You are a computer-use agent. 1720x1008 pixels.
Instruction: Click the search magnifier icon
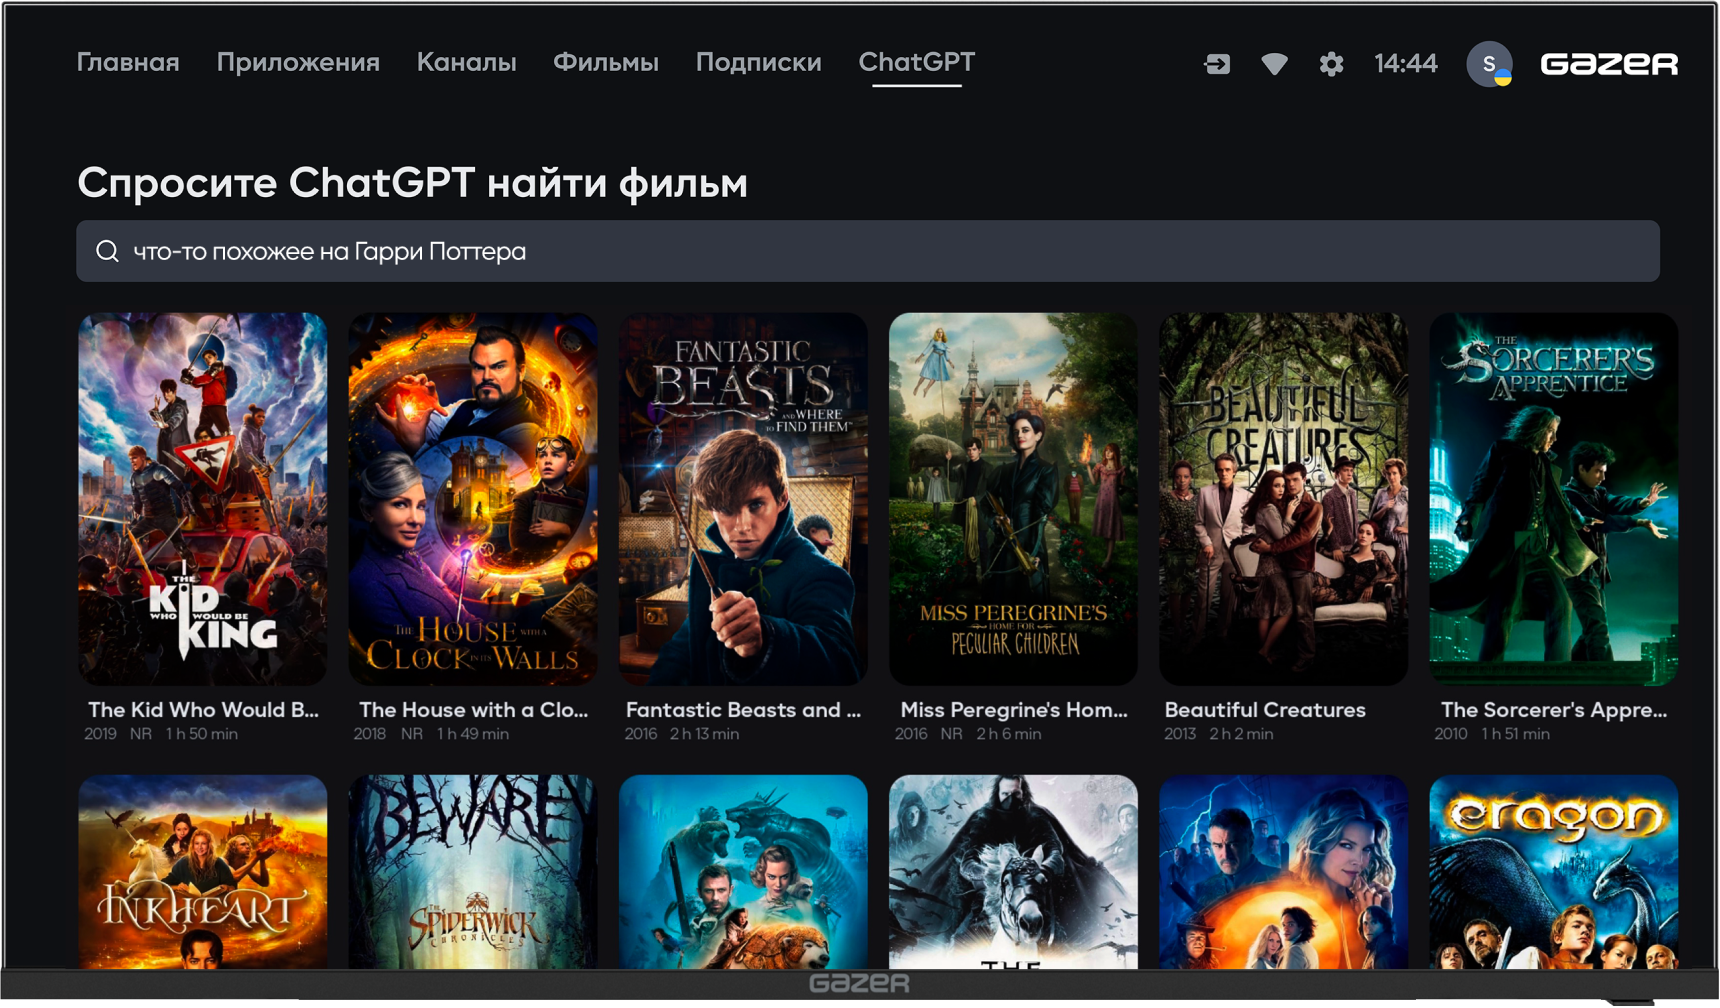coord(107,251)
